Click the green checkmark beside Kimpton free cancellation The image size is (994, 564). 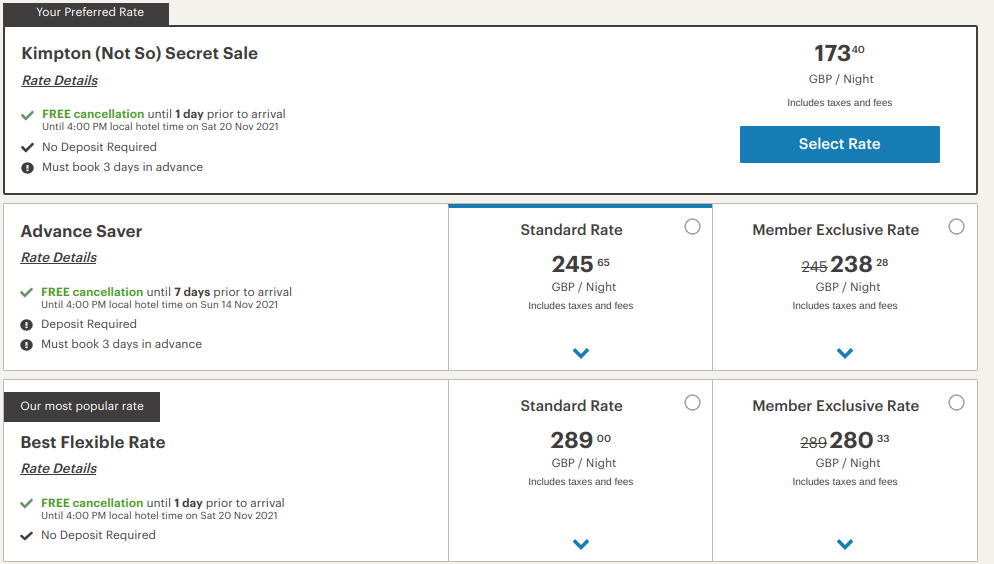pos(28,115)
